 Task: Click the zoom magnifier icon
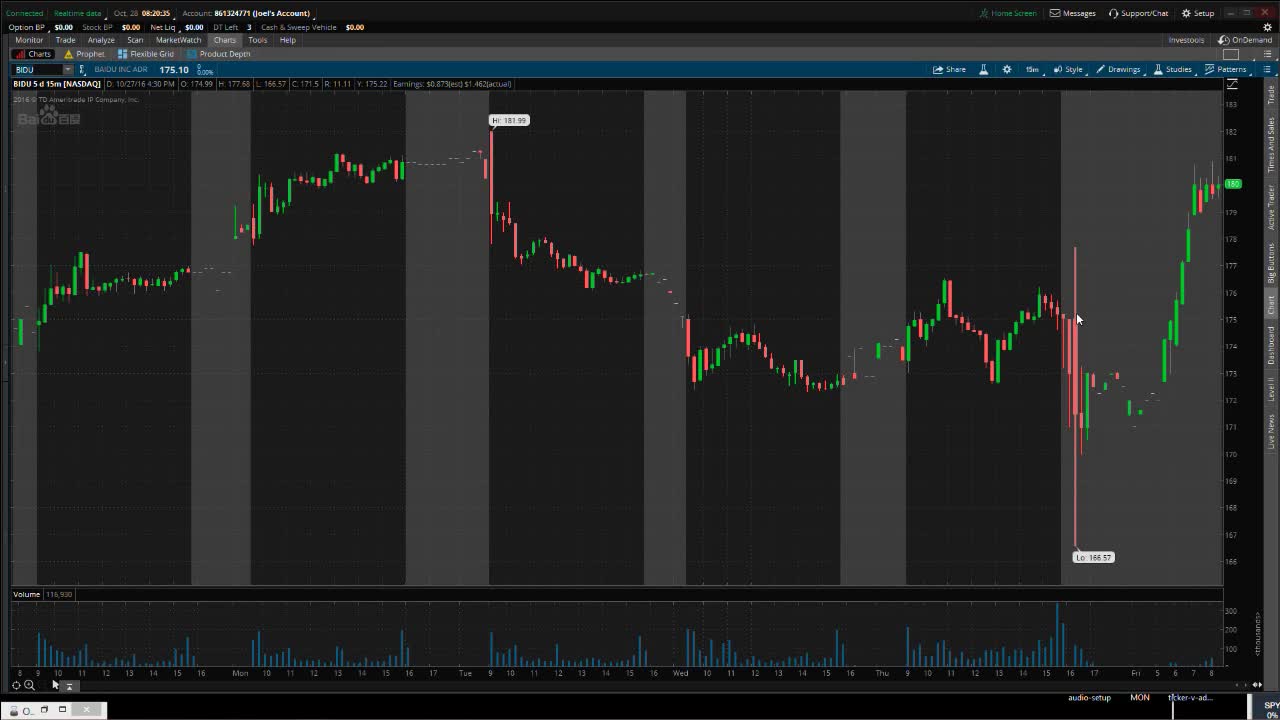(x=29, y=685)
